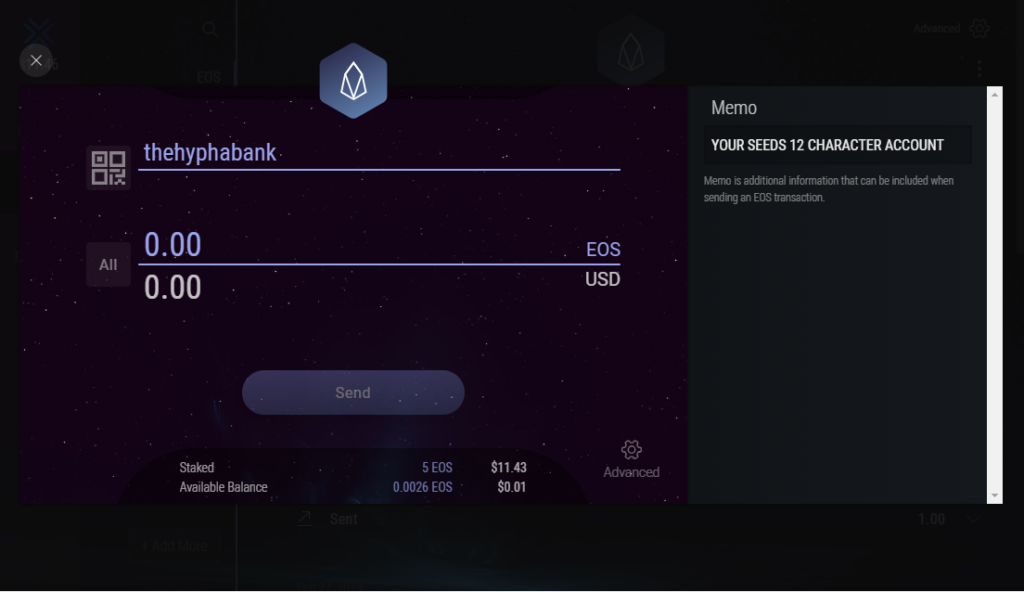Image resolution: width=1024 pixels, height=592 pixels.
Task: Click the dimmed Advanced gear at top right
Action: (x=979, y=29)
